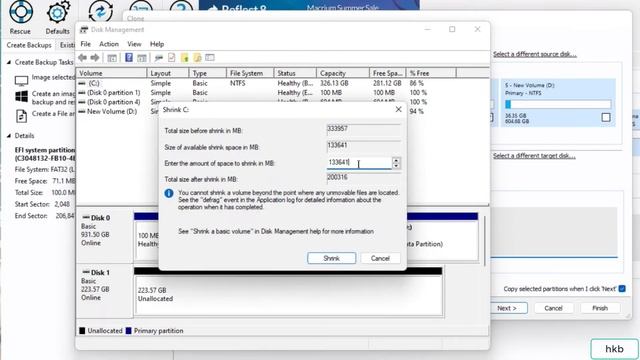Click the Volume column header
Screen dimensions: 640x360
[x=111, y=73]
